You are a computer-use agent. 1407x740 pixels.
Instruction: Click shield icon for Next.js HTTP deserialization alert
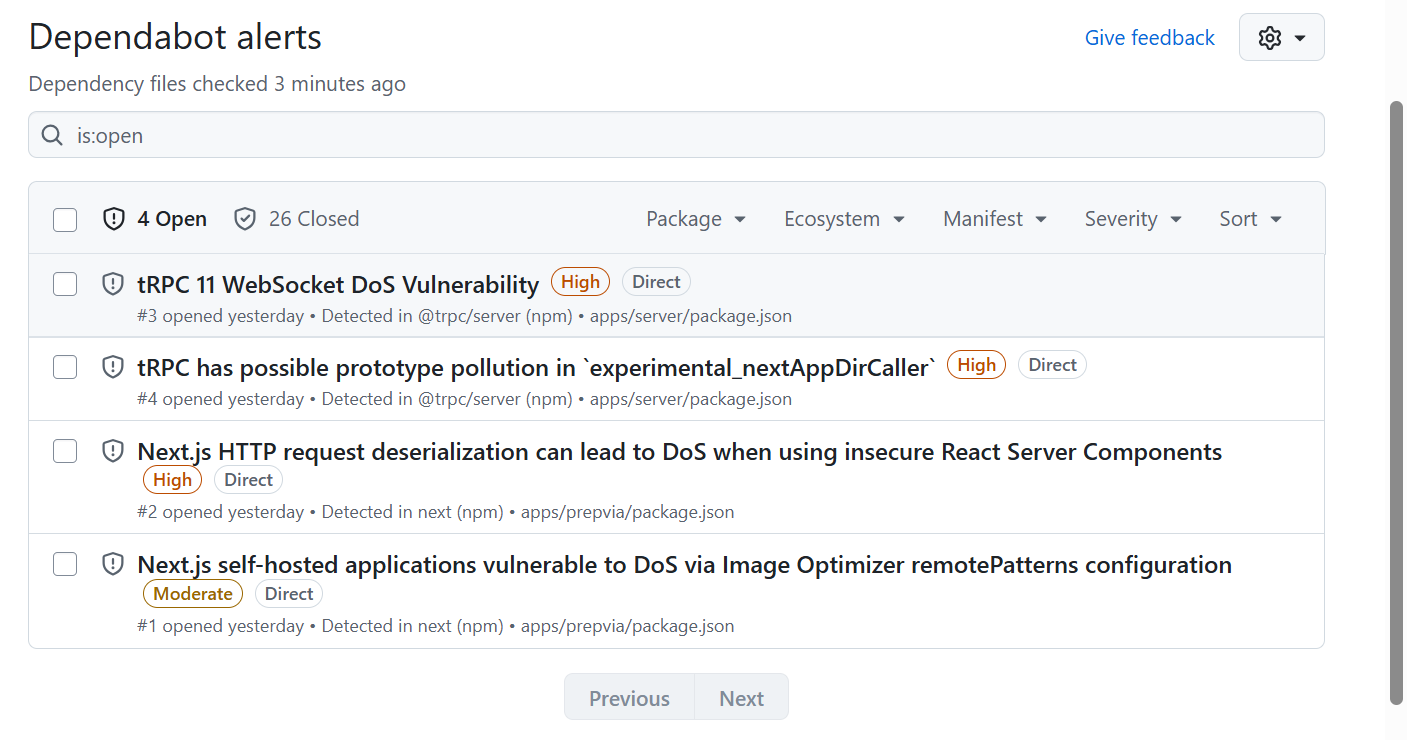point(114,451)
